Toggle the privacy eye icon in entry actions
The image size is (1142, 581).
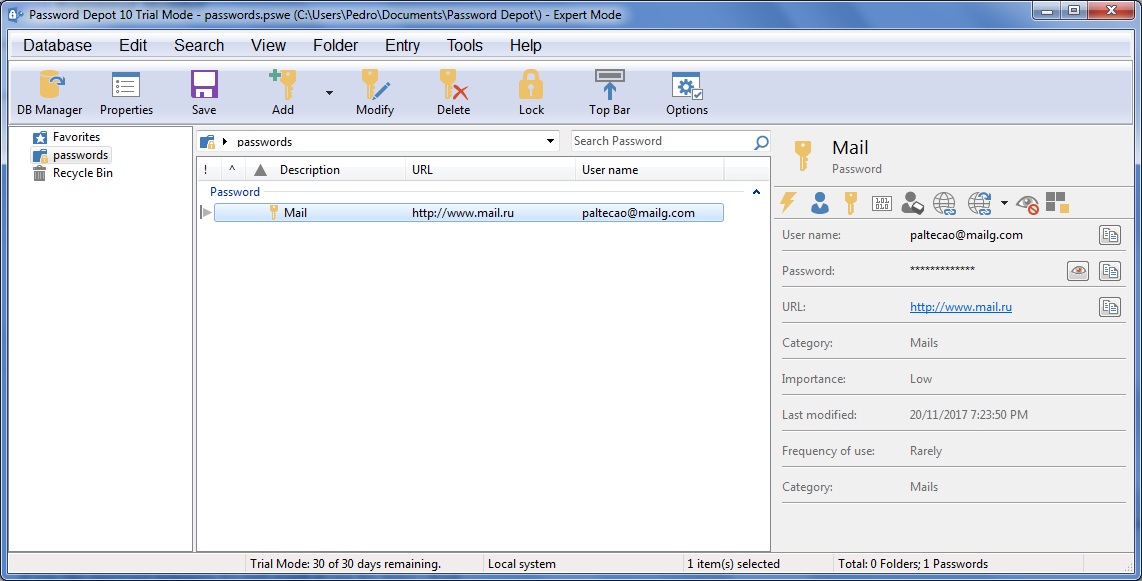1026,203
